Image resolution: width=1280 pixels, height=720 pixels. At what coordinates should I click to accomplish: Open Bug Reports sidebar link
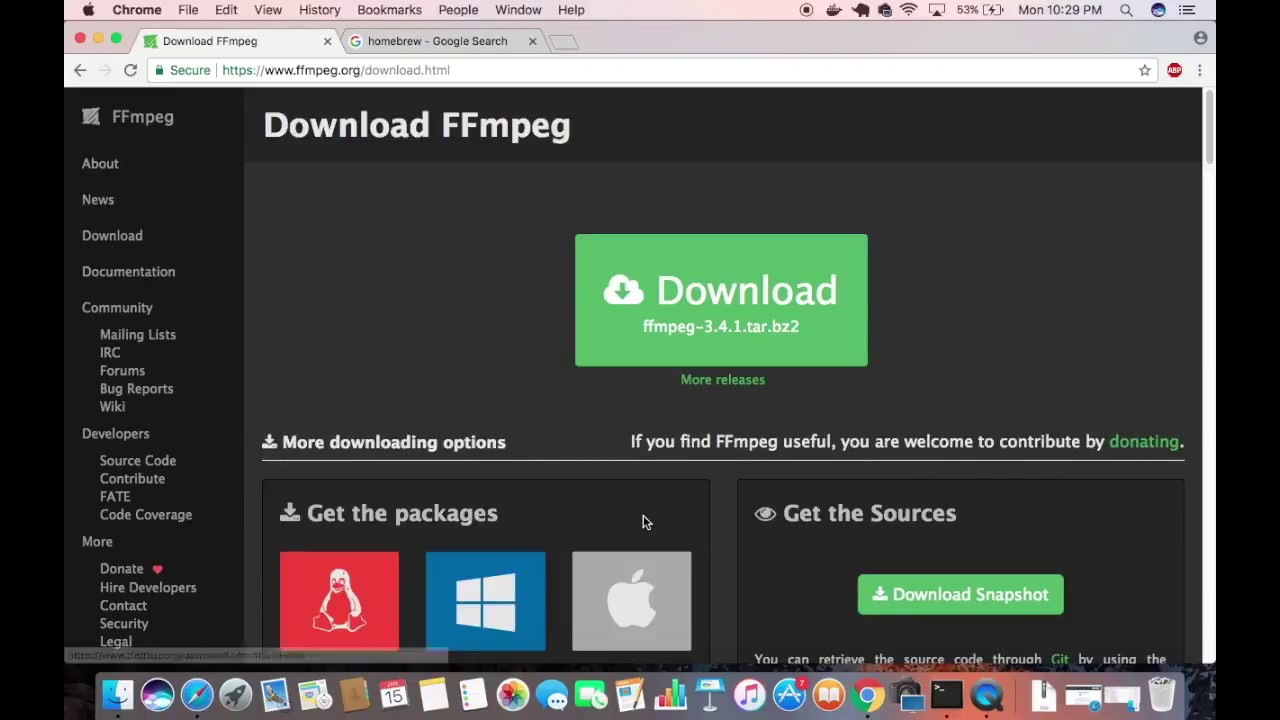(x=136, y=388)
